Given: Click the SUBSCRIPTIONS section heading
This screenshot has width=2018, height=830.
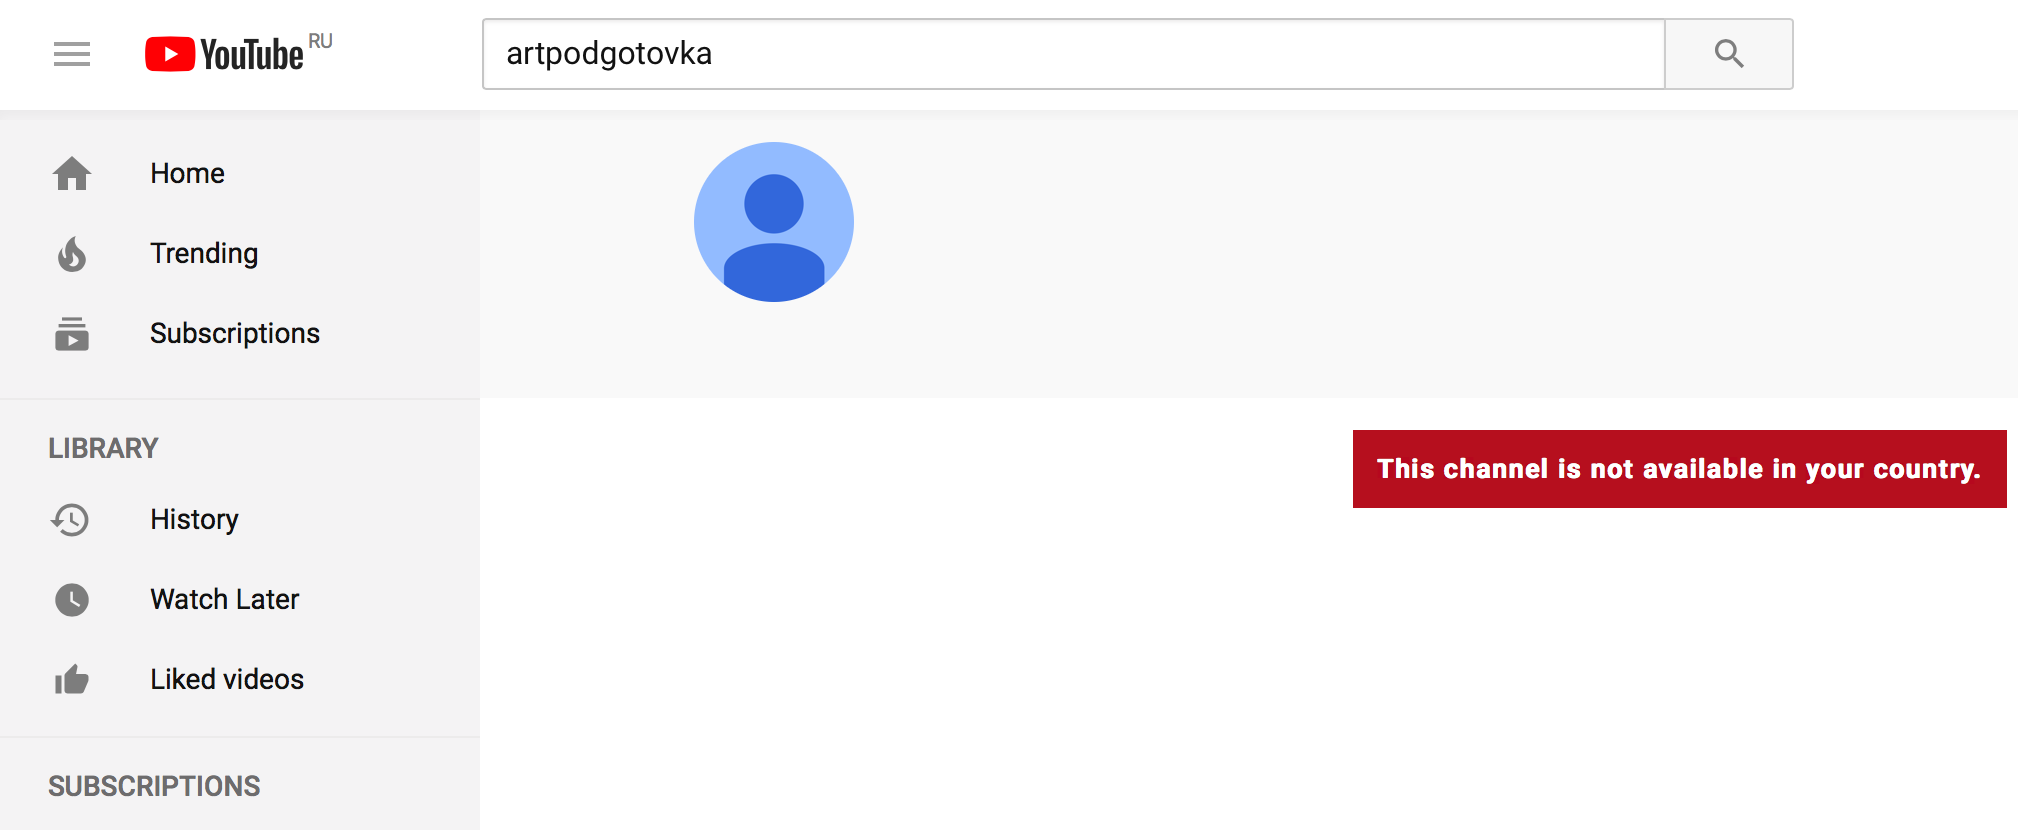Looking at the screenshot, I should point(154,786).
